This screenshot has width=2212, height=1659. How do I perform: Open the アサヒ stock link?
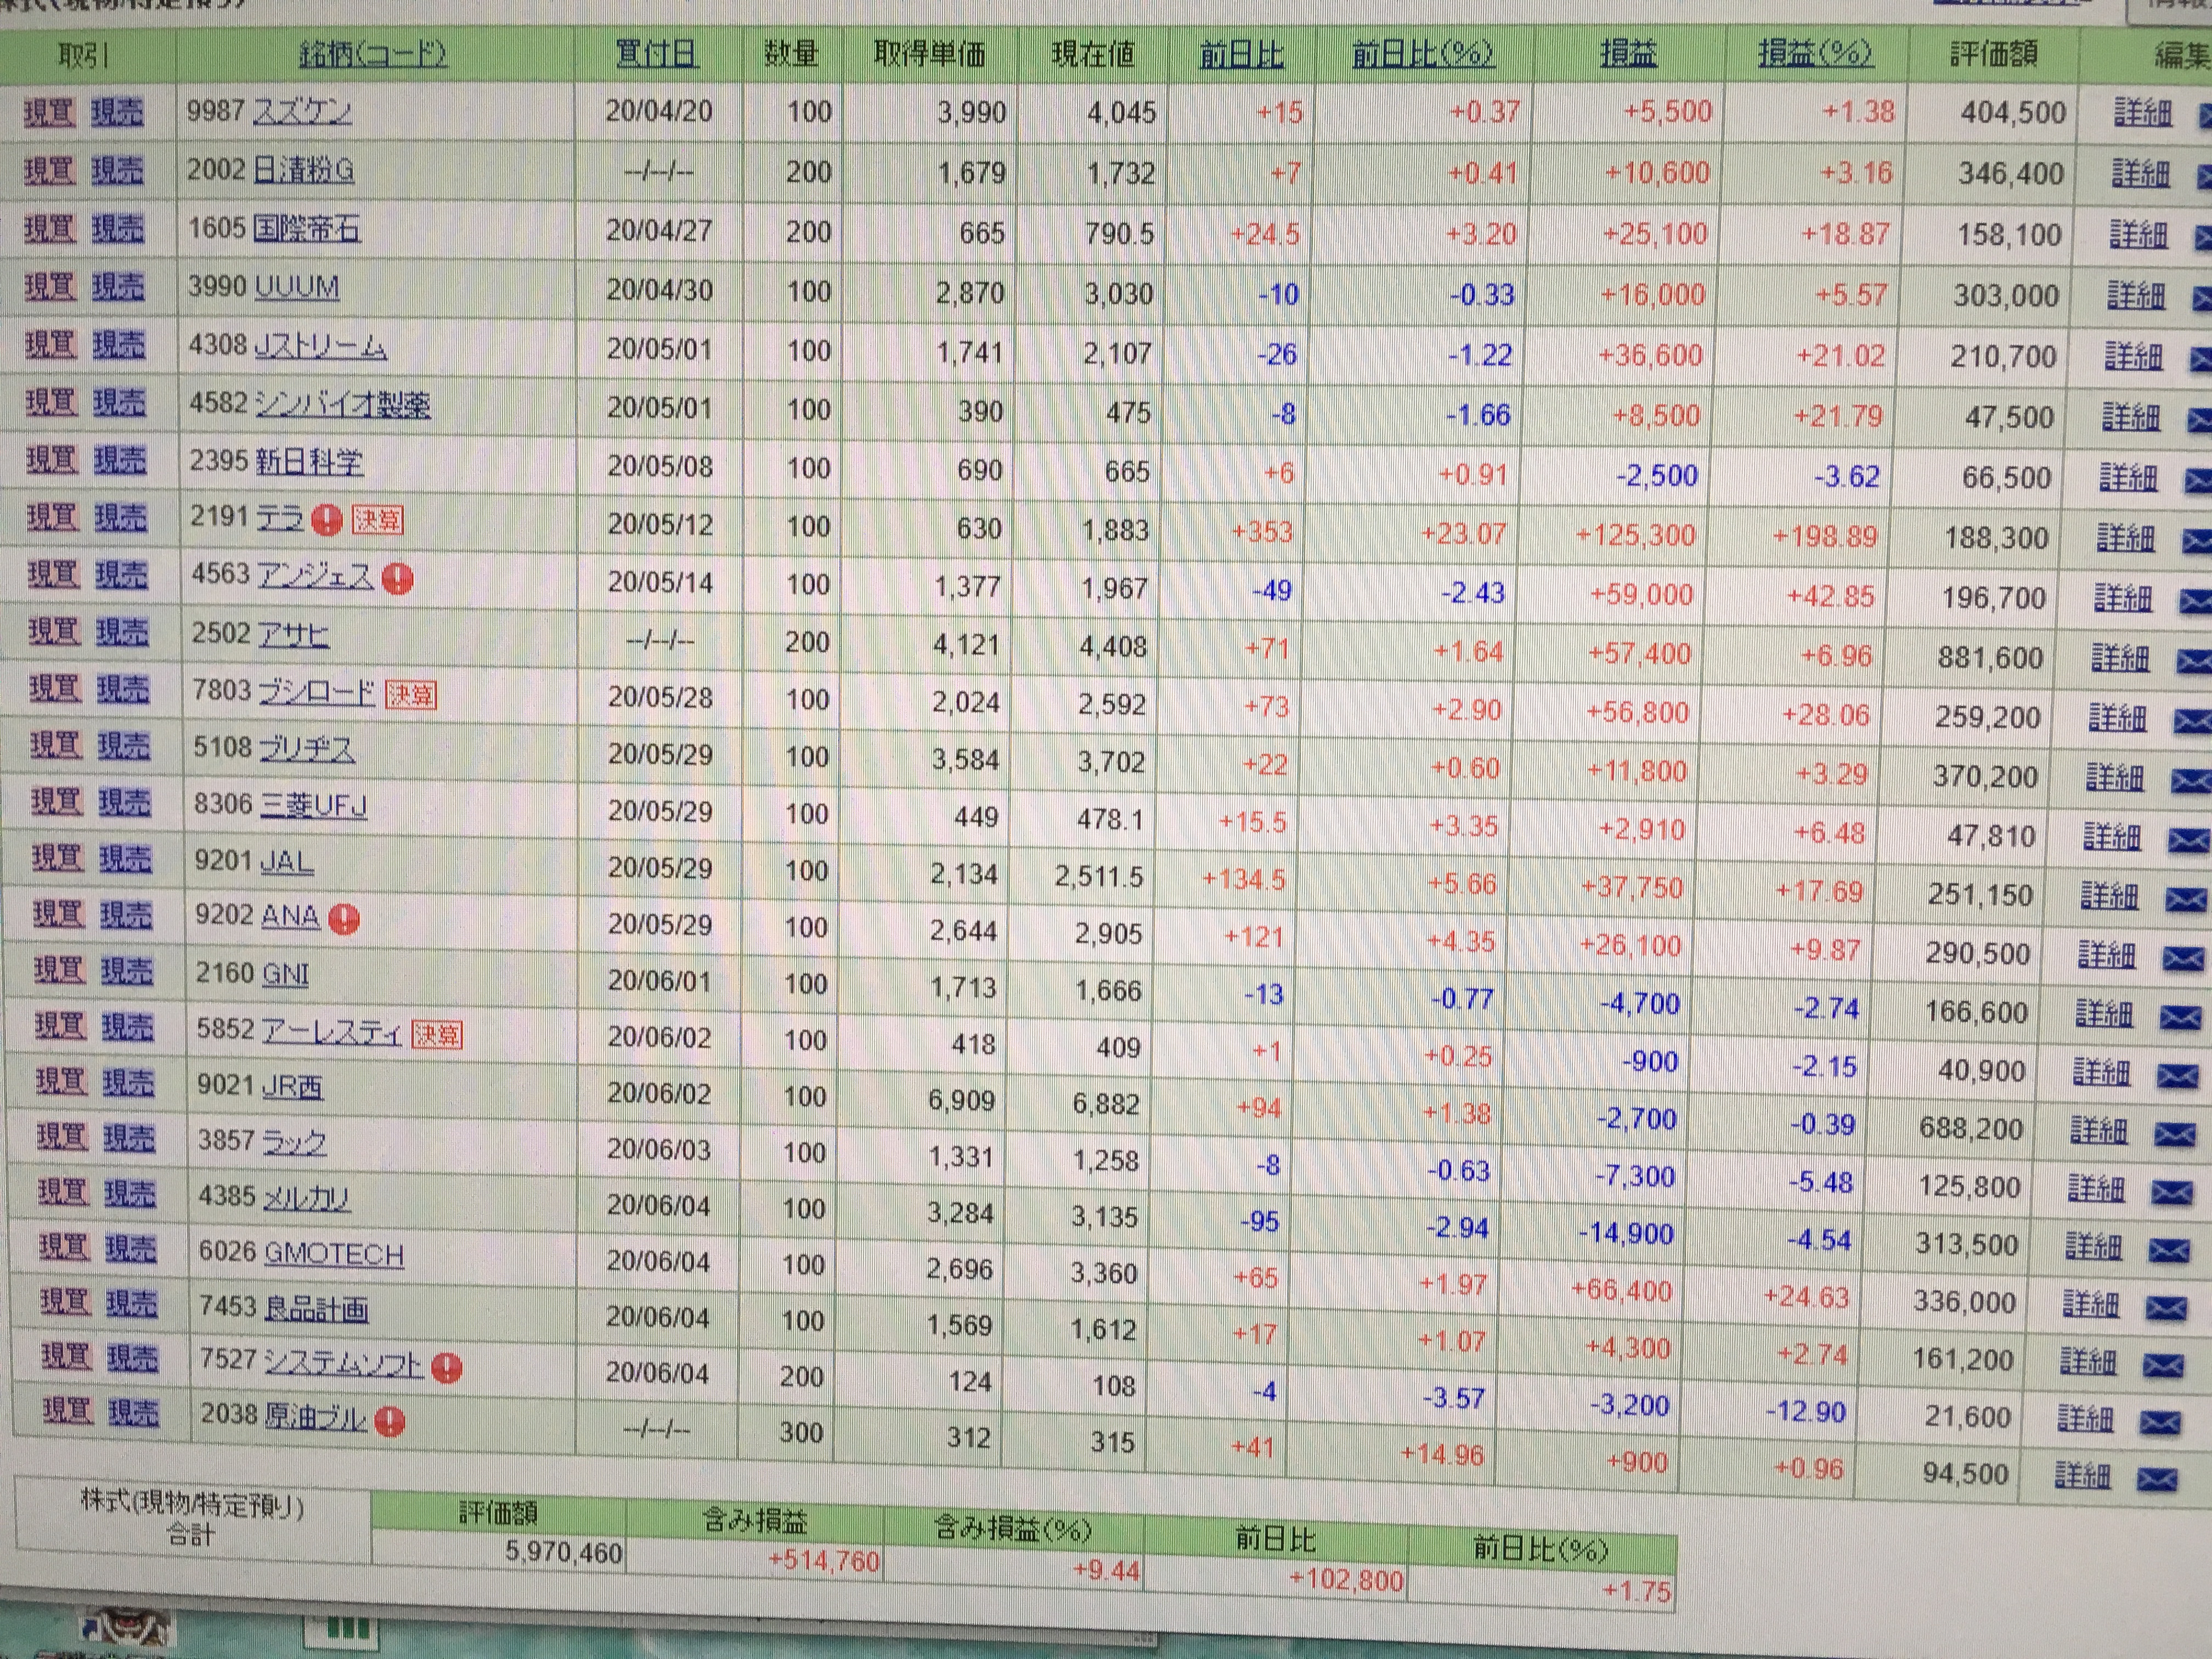click(293, 635)
